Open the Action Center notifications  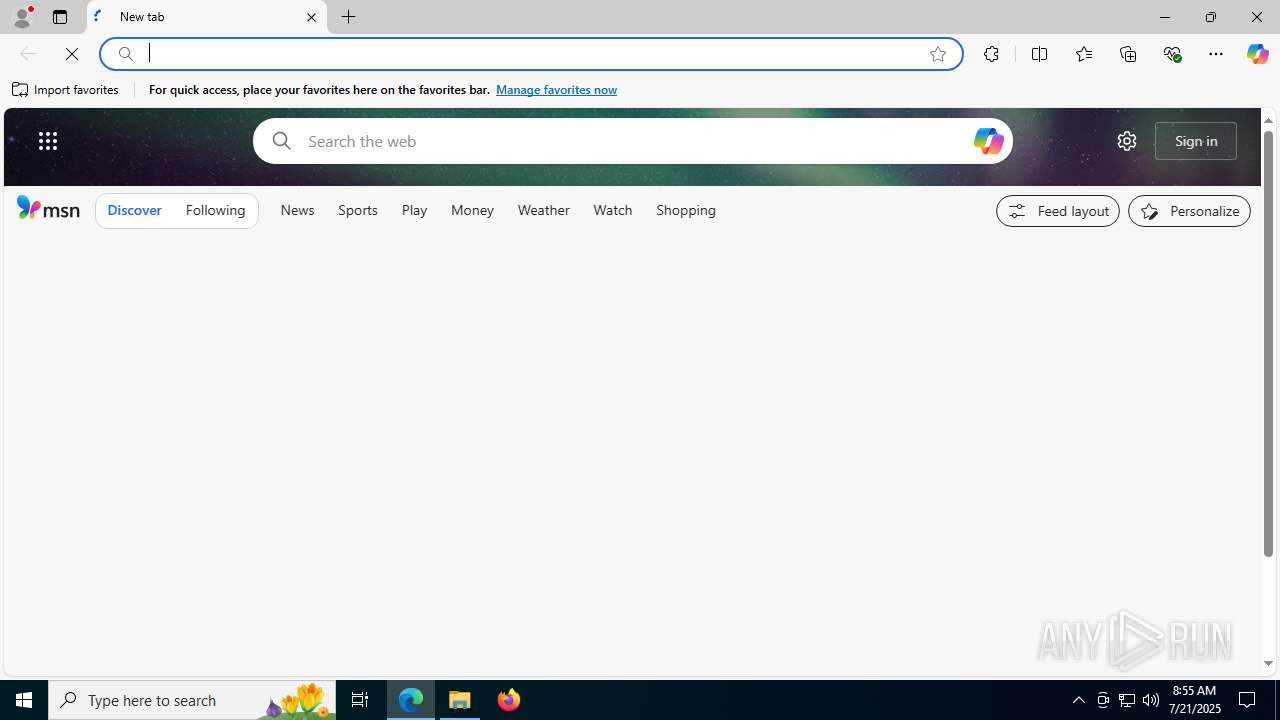[x=1248, y=700]
